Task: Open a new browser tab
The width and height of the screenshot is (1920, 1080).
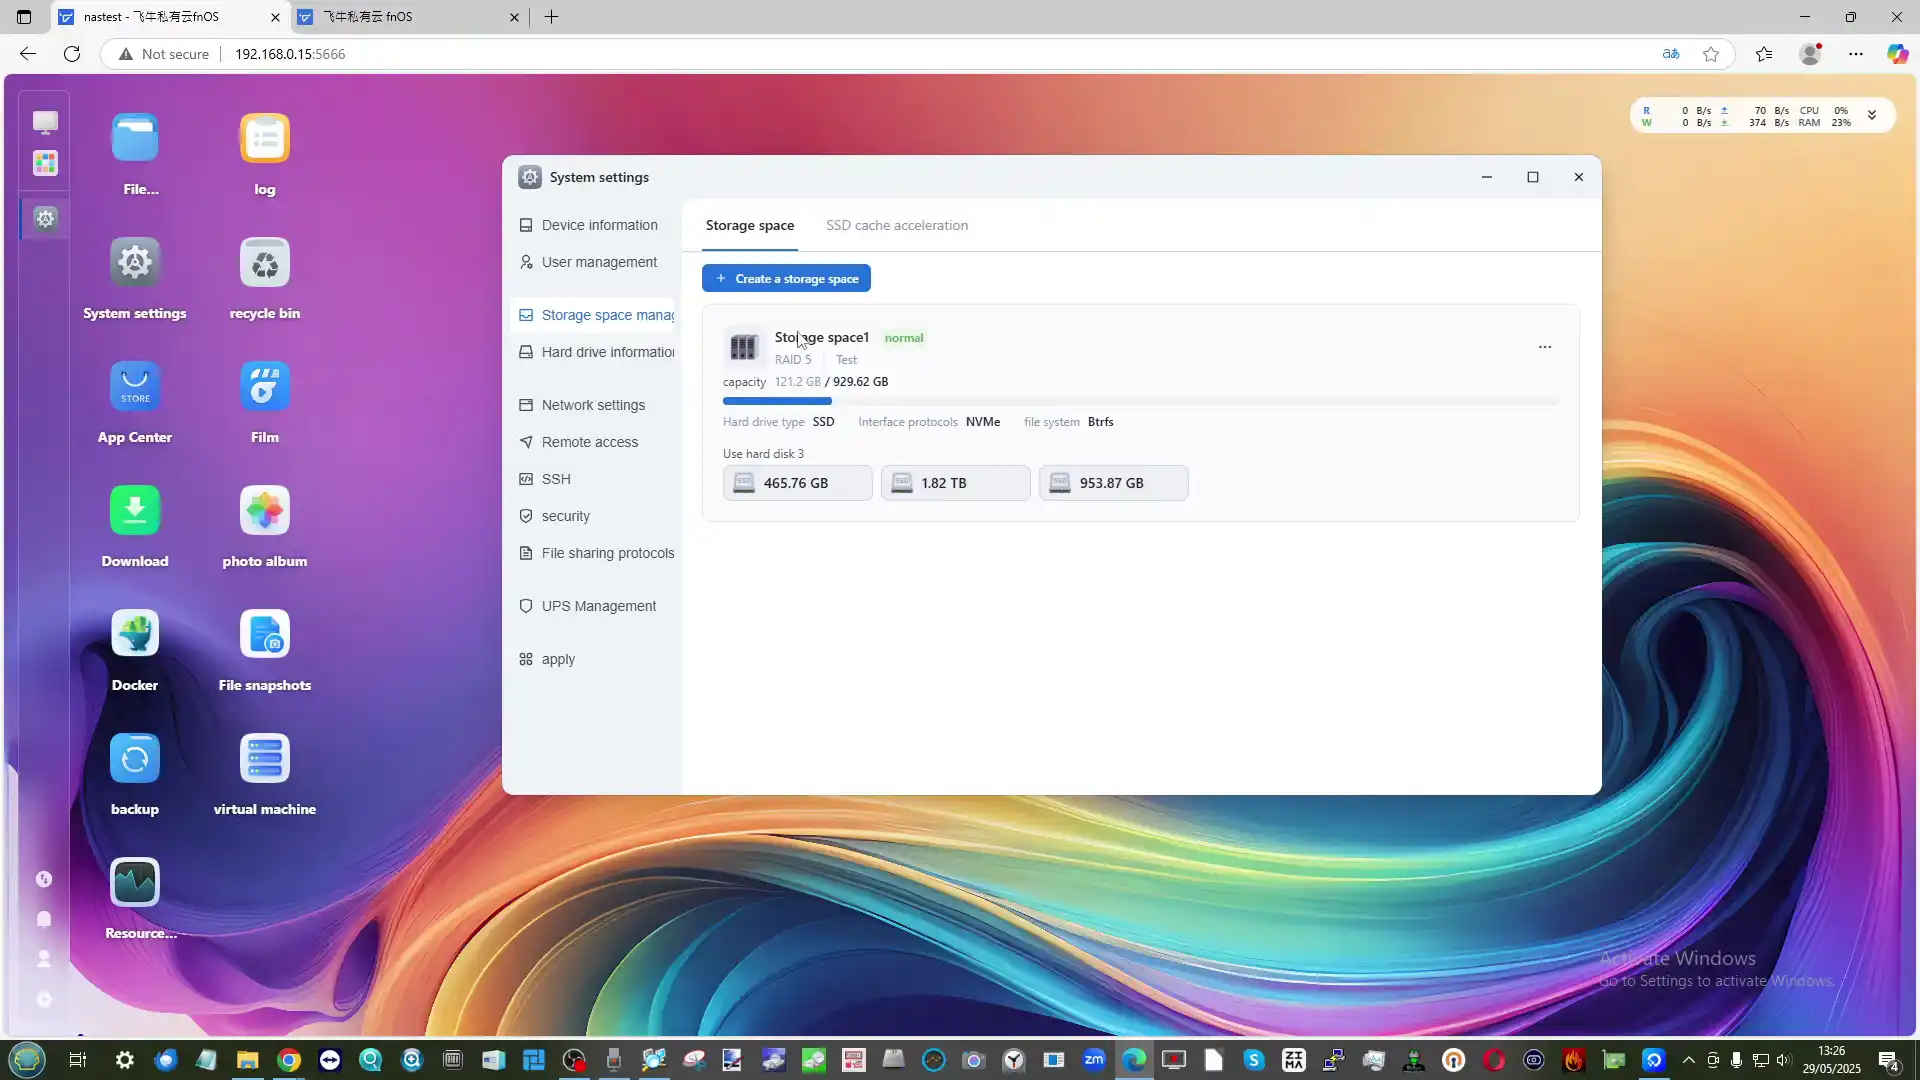Action: [551, 17]
